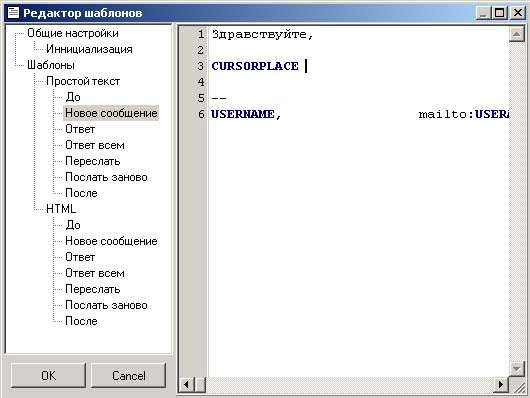This screenshot has height=398, width=530.
Task: Confirm changes with the OK button
Action: [48, 375]
